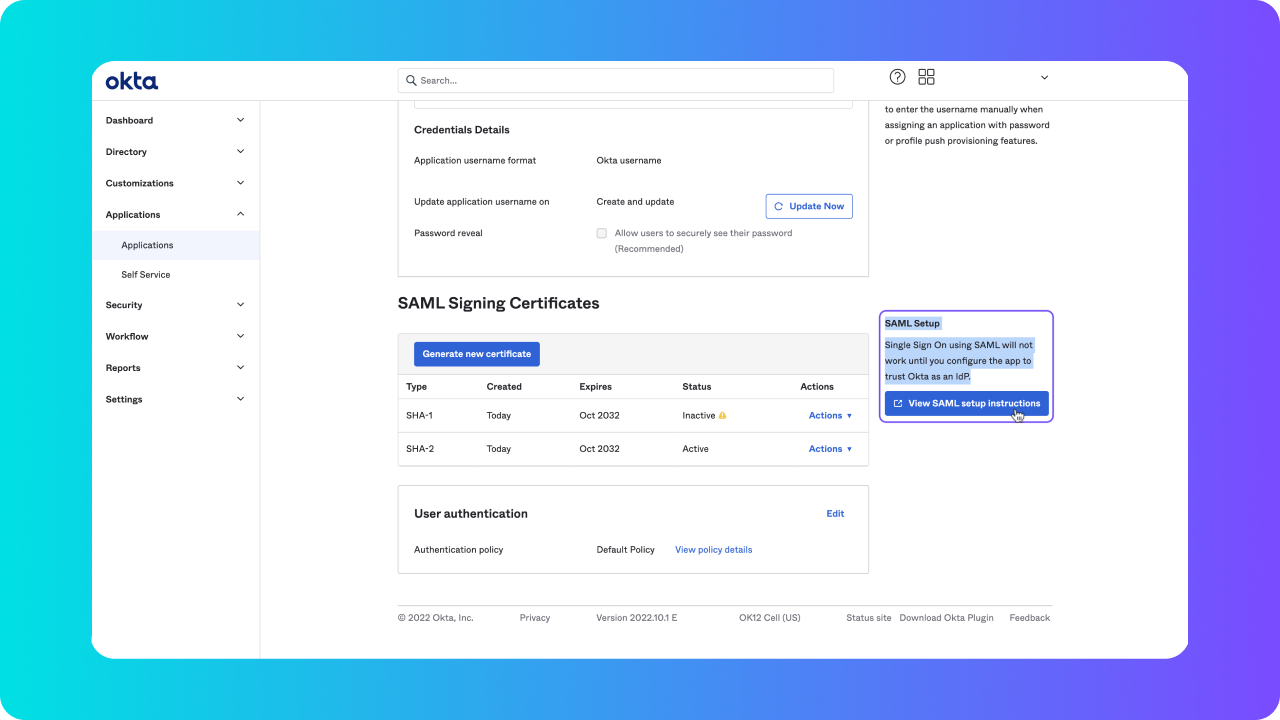Click the warning icon beside Inactive status
The width and height of the screenshot is (1280, 720).
(x=723, y=415)
